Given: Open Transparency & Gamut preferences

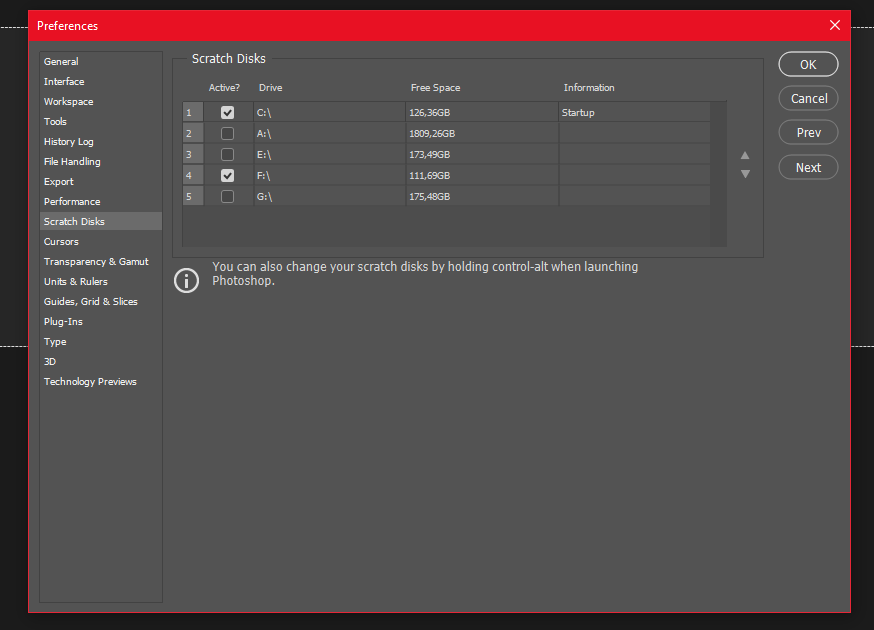Looking at the screenshot, I should tap(101, 261).
